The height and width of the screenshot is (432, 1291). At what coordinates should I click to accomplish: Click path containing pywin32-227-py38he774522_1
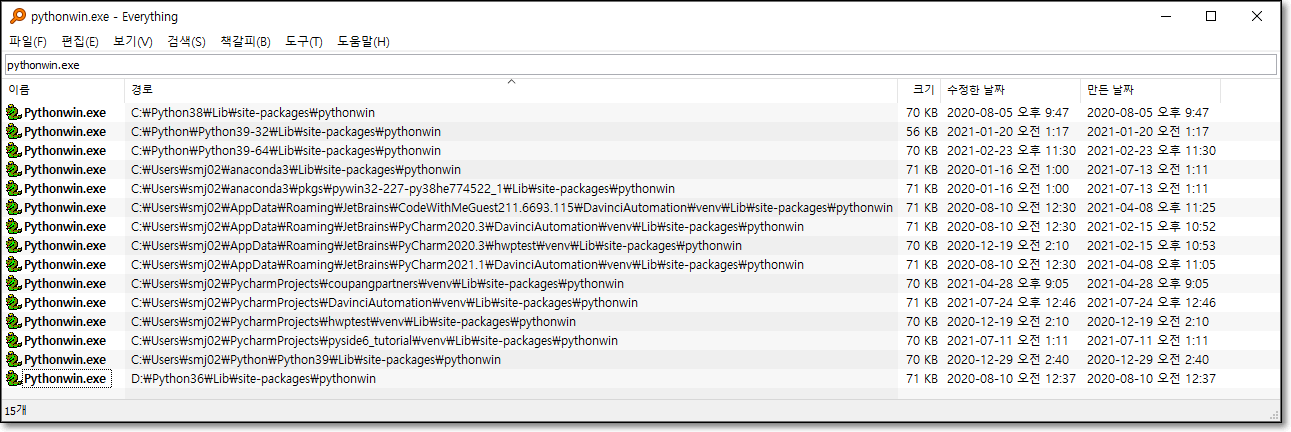pos(403,189)
